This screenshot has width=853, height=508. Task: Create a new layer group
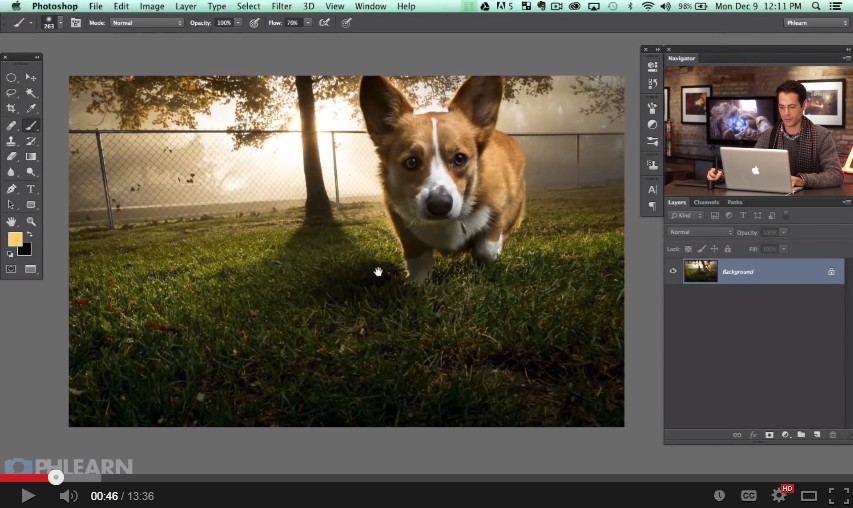(801, 435)
